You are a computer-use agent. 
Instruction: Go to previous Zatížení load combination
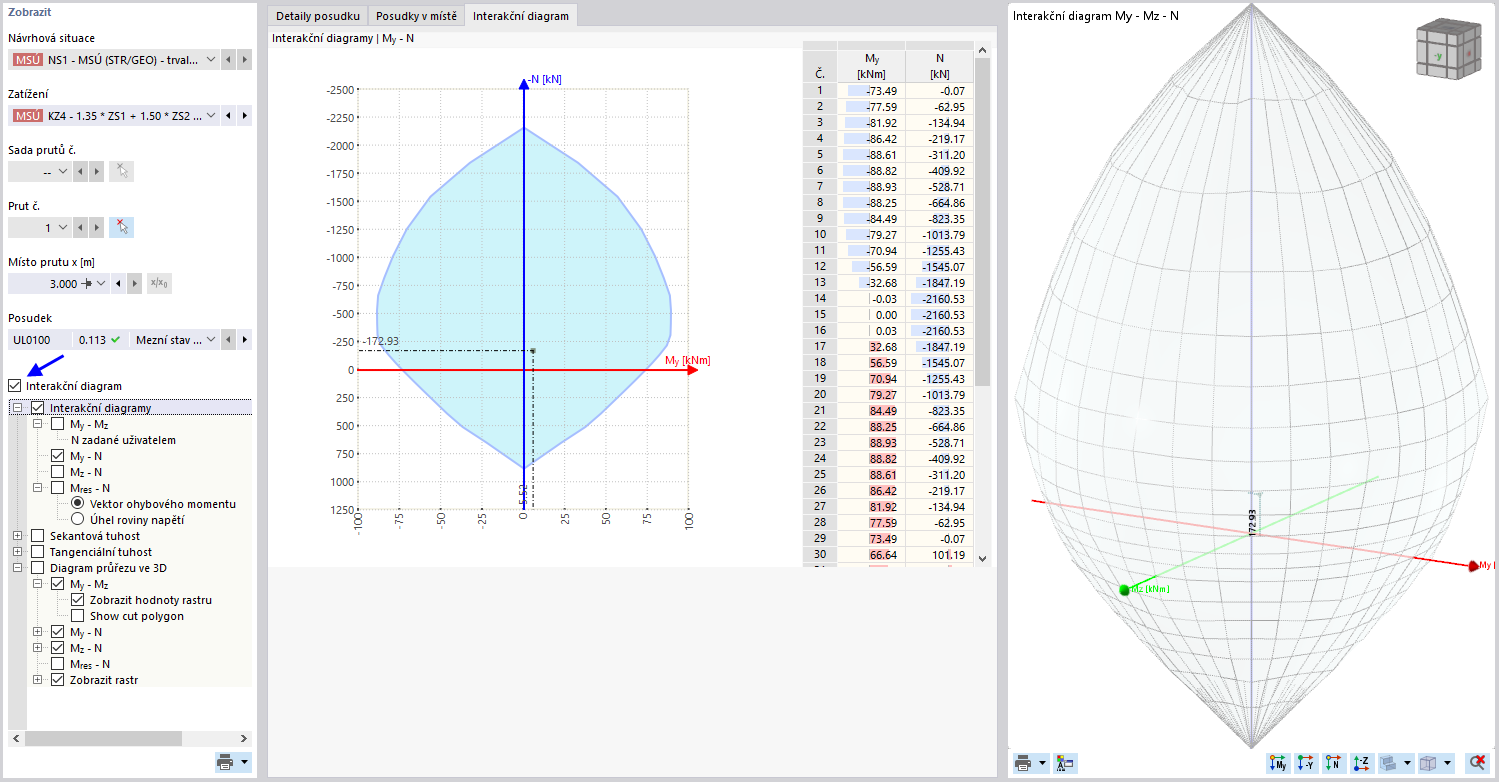click(228, 116)
